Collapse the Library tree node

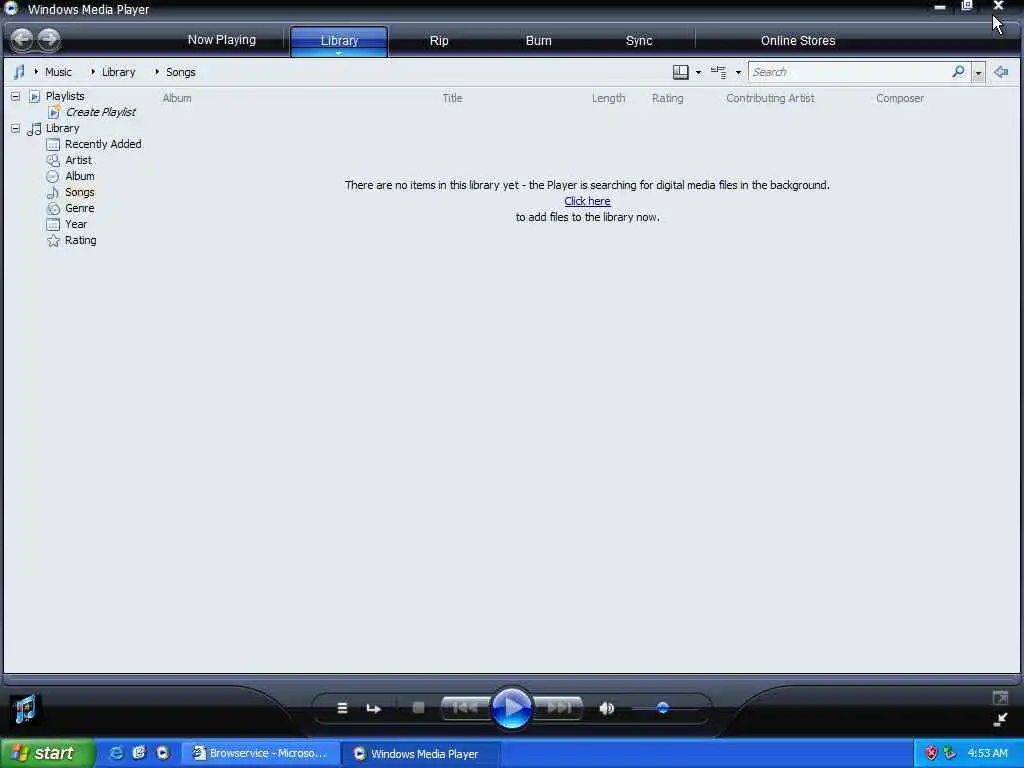[x=15, y=129]
